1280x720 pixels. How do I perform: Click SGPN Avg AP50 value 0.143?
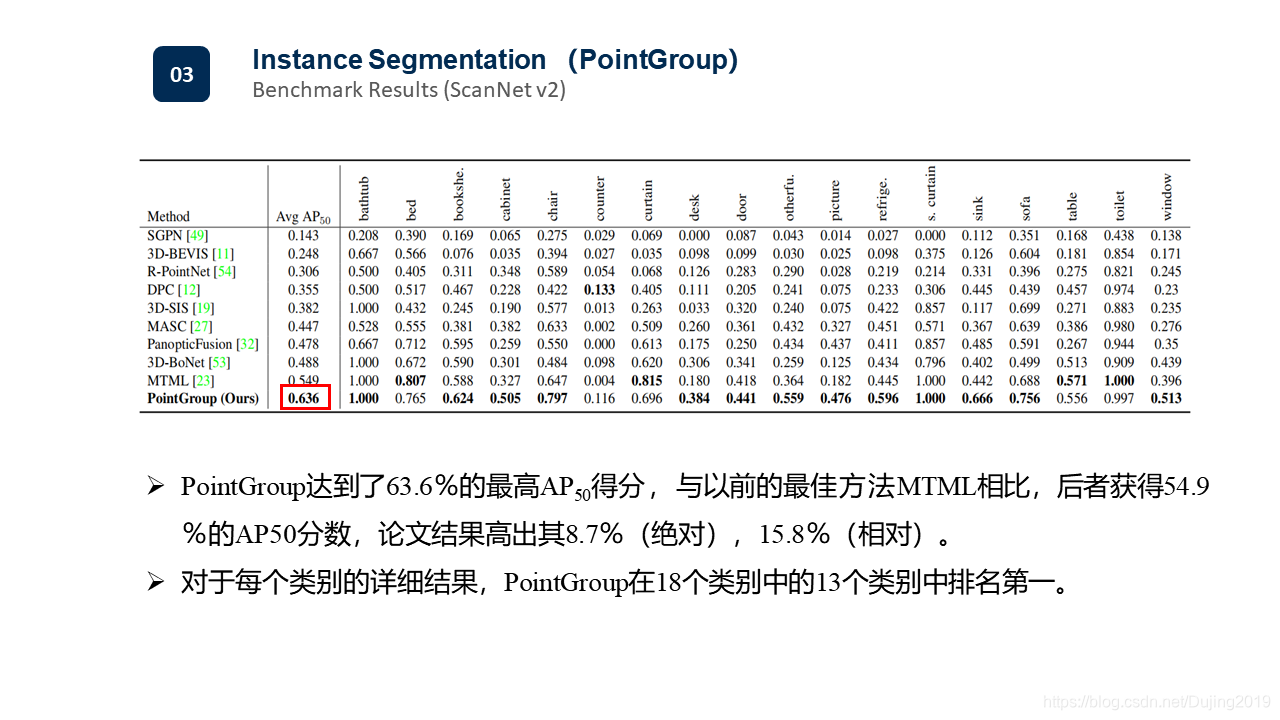[x=304, y=235]
